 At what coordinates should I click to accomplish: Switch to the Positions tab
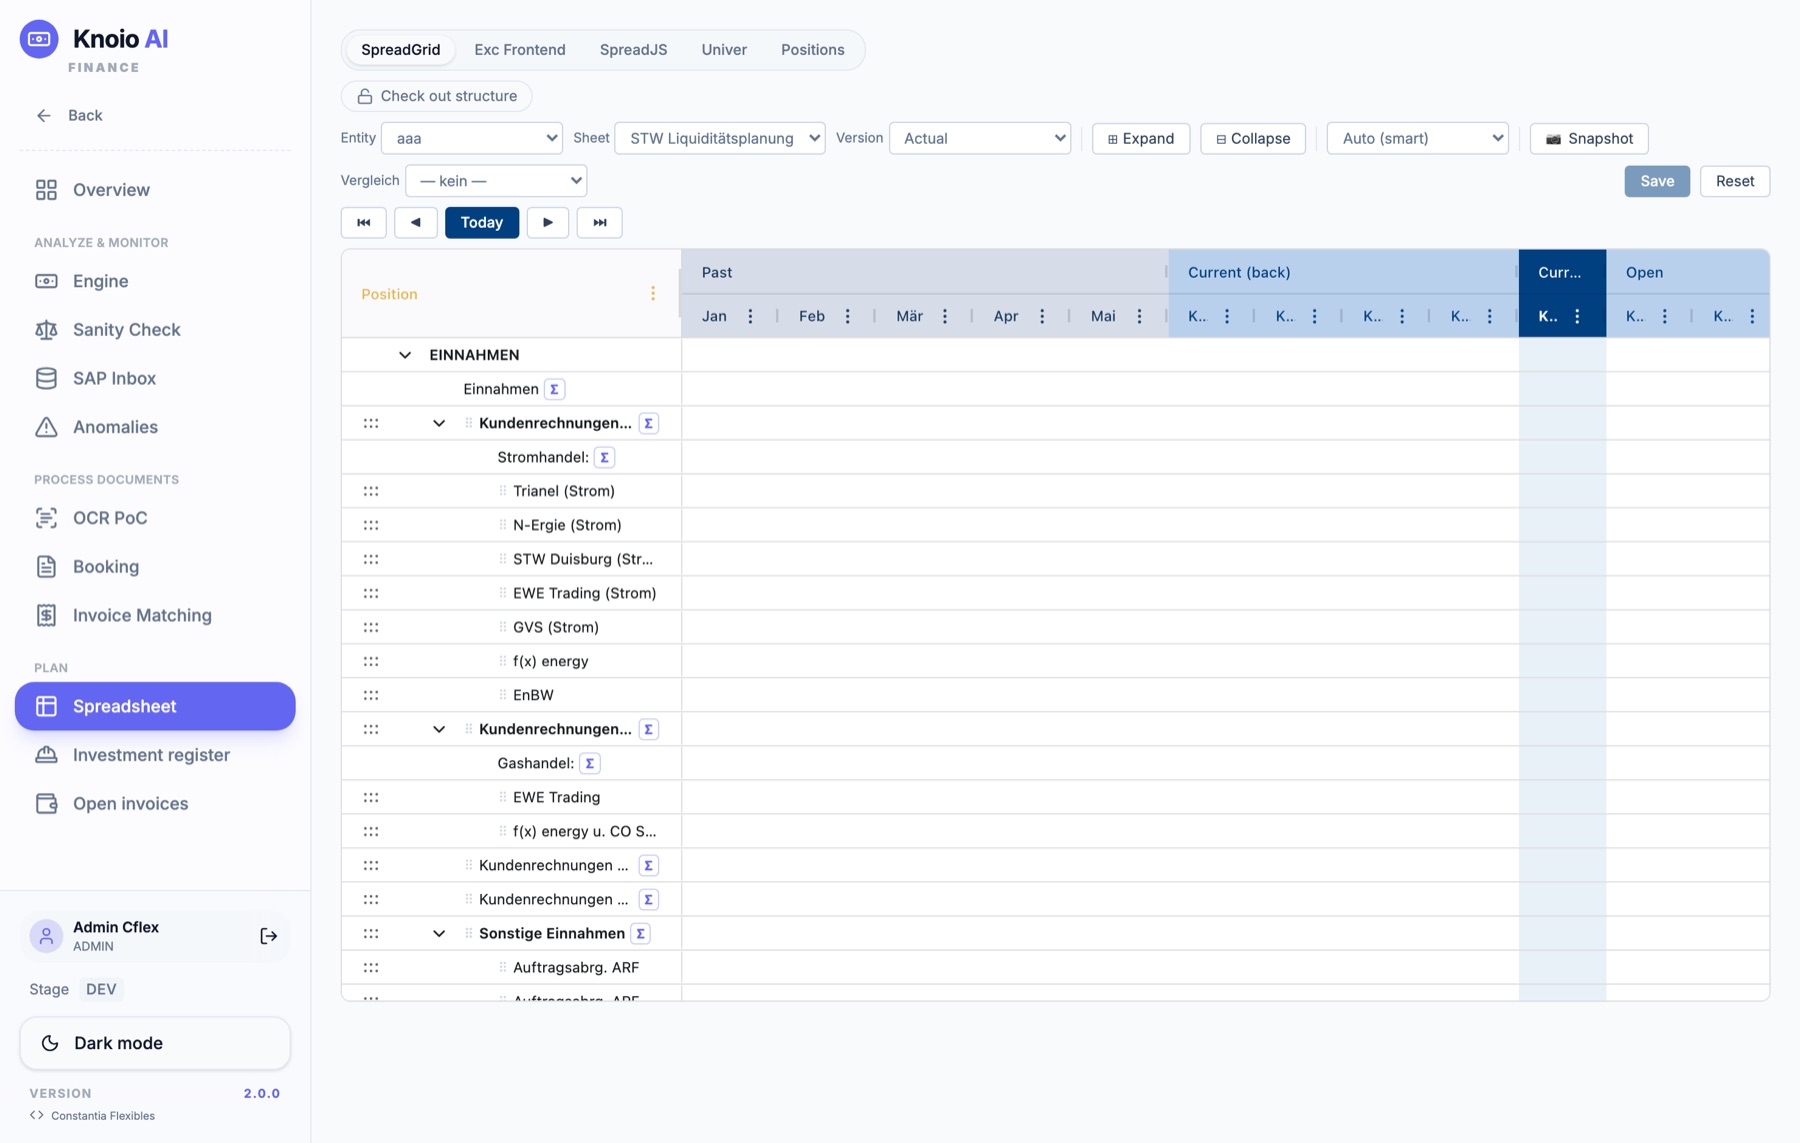(x=813, y=50)
